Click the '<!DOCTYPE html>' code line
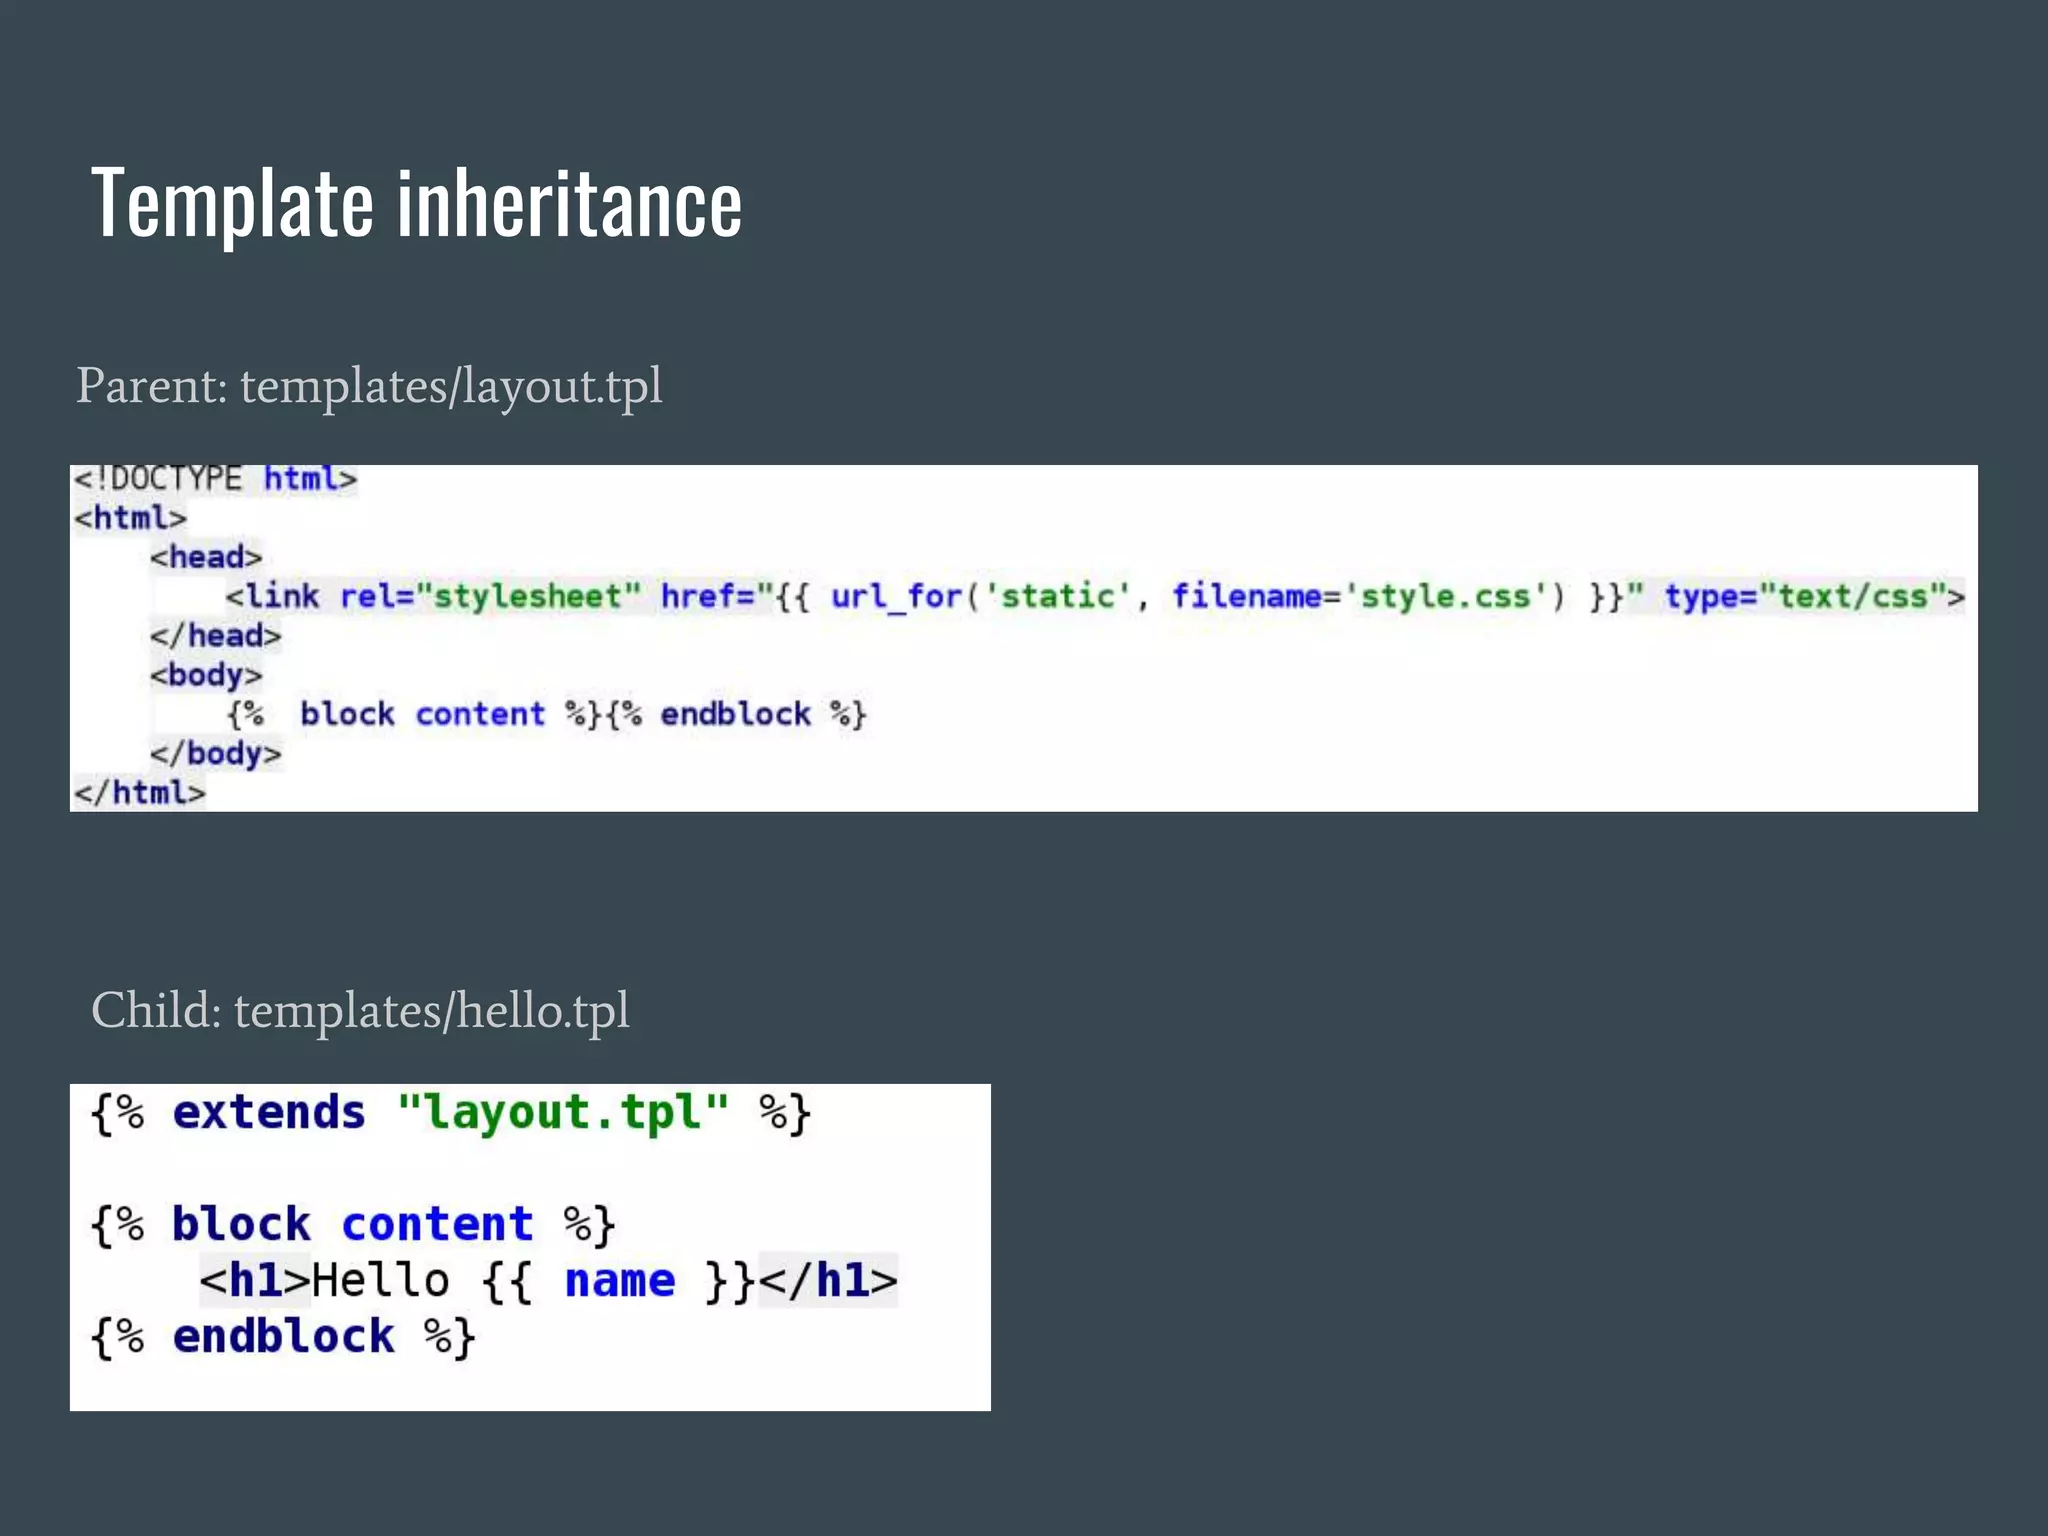The height and width of the screenshot is (1536, 2048). coord(215,479)
